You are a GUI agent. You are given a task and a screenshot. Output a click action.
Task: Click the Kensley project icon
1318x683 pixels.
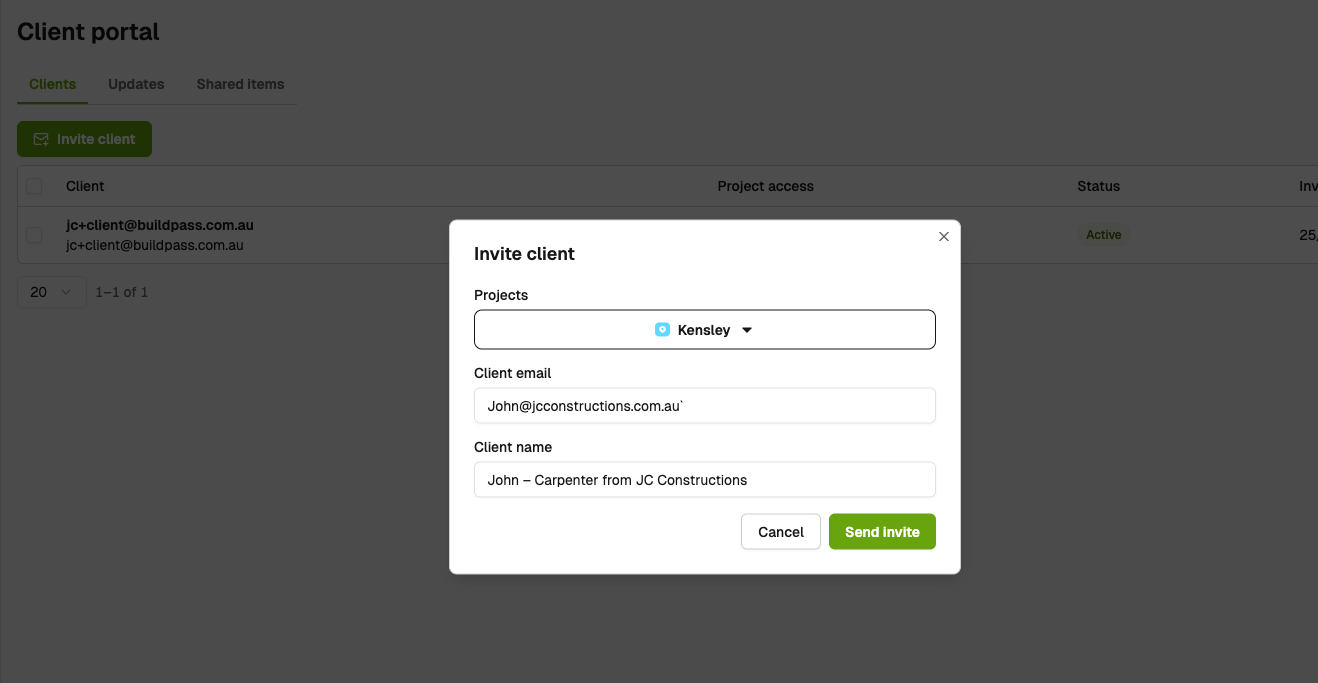(x=662, y=330)
